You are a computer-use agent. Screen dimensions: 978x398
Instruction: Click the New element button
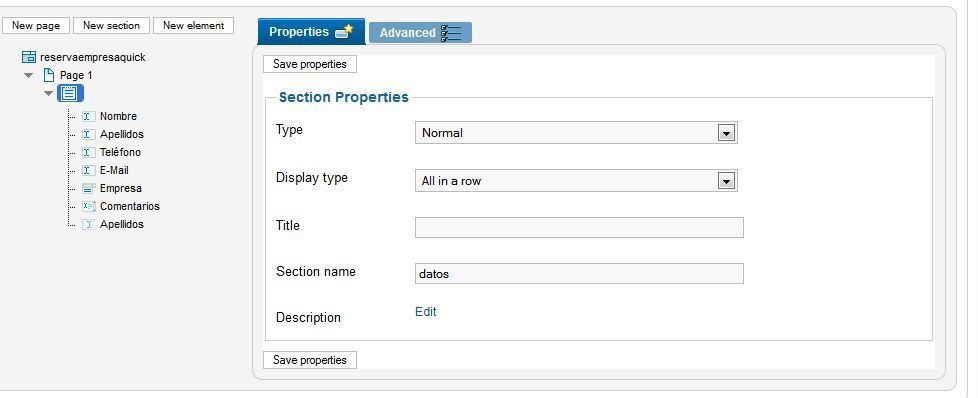click(x=193, y=26)
